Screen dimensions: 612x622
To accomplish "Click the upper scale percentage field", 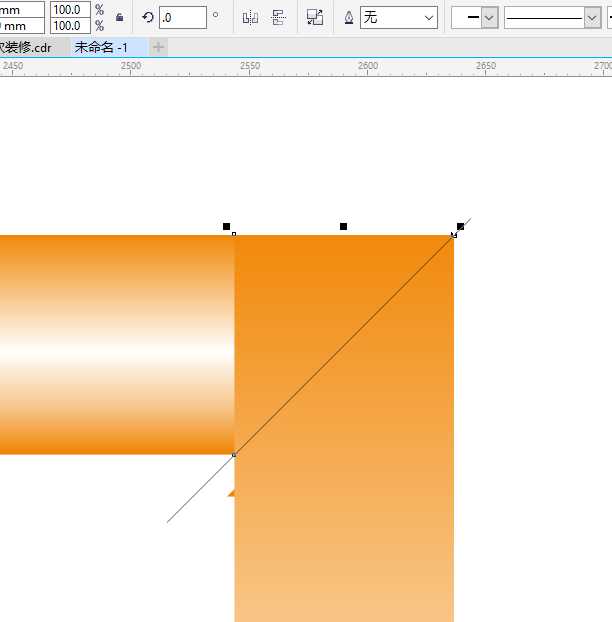I will pos(68,9).
